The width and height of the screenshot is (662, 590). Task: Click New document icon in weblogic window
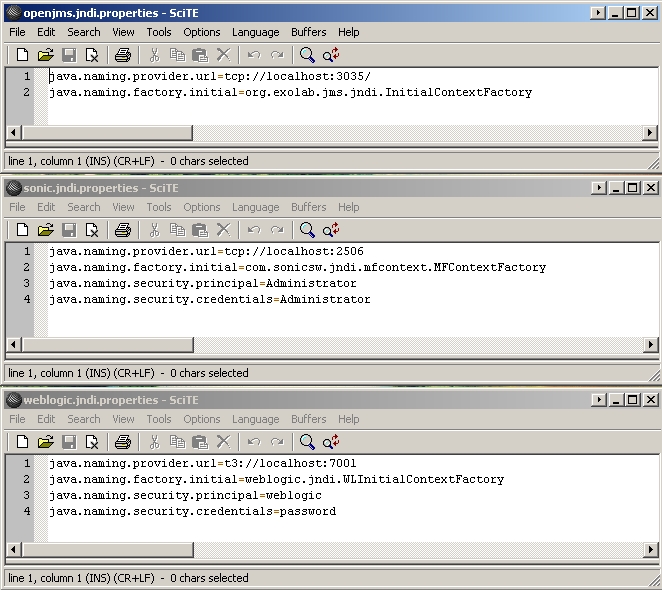(x=22, y=442)
